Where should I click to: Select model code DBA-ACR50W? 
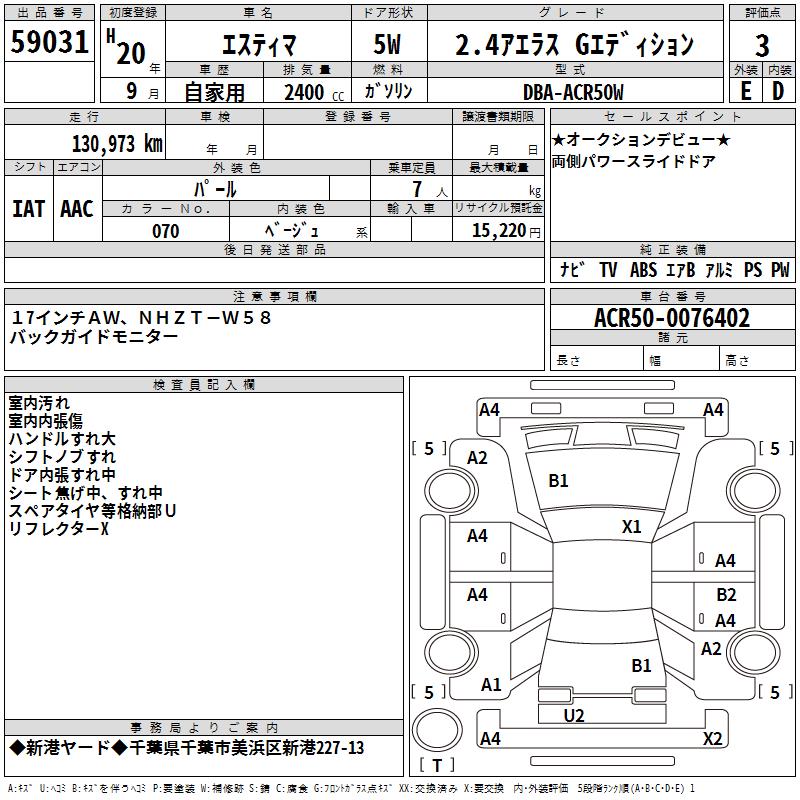[573, 92]
